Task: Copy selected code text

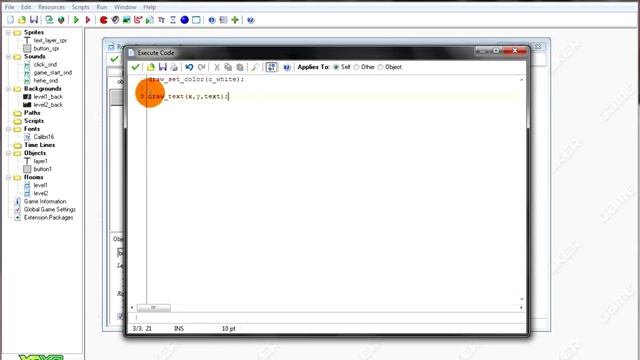Action: click(228, 67)
